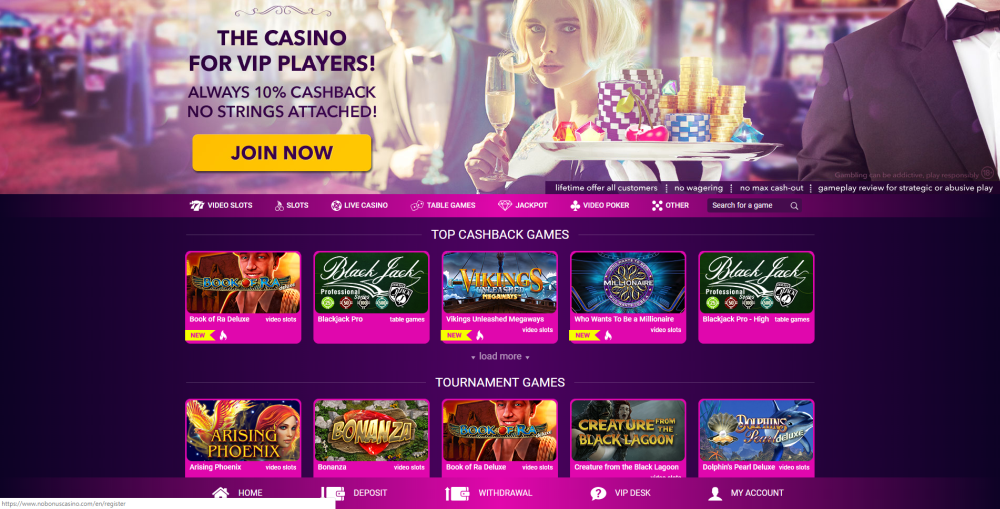Select the Live Casino chip icon
The width and height of the screenshot is (1000, 509).
click(x=336, y=205)
